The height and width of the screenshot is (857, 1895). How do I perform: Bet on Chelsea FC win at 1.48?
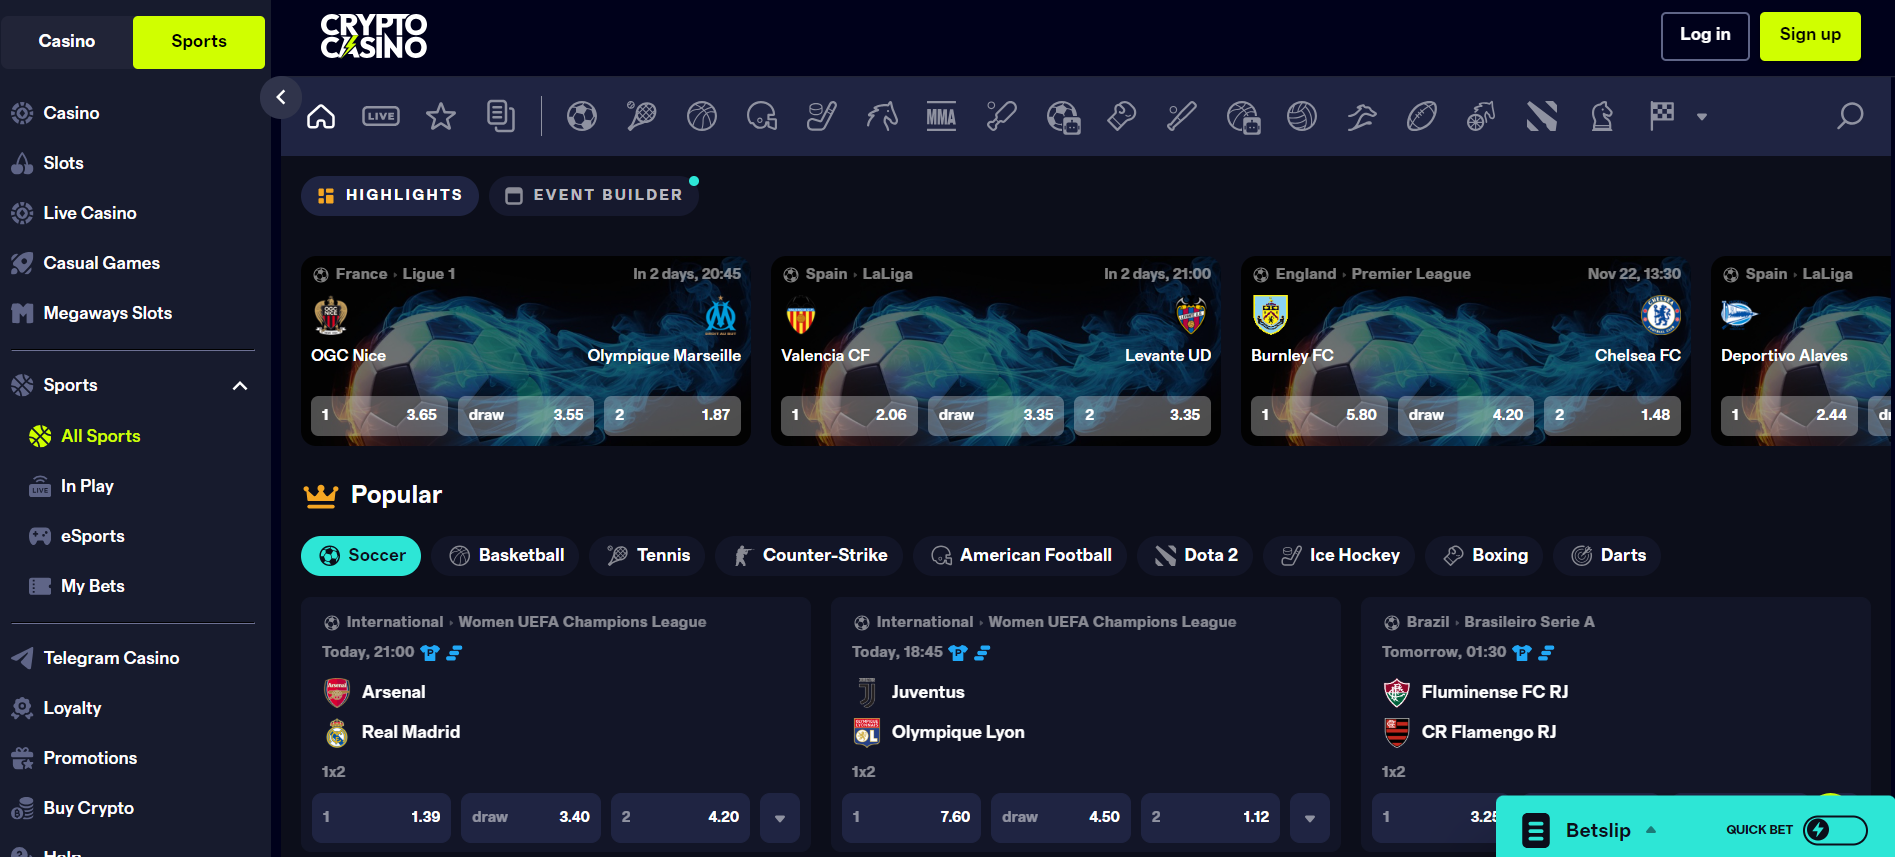click(x=1613, y=415)
